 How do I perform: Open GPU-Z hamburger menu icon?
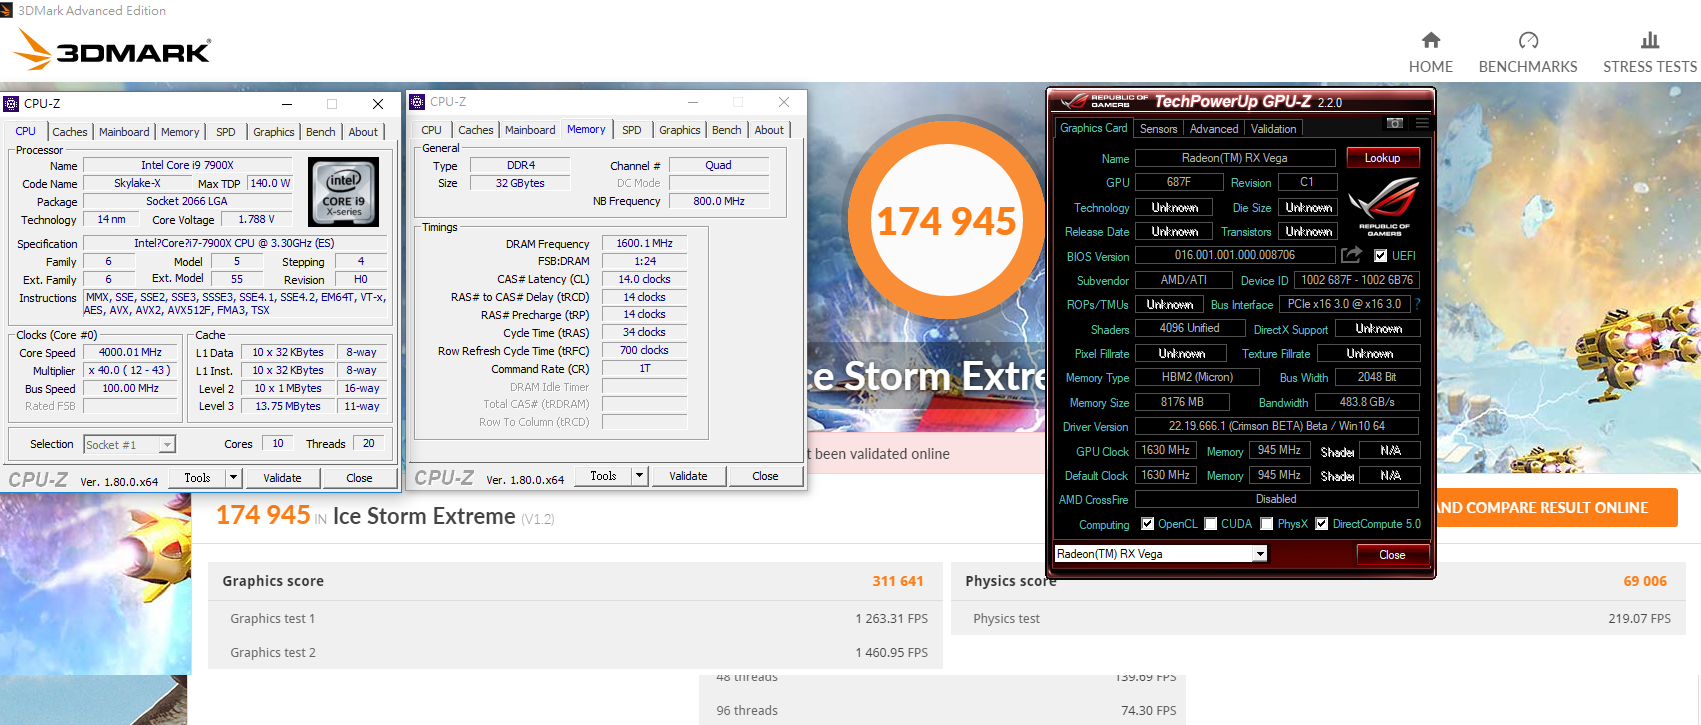1422,123
